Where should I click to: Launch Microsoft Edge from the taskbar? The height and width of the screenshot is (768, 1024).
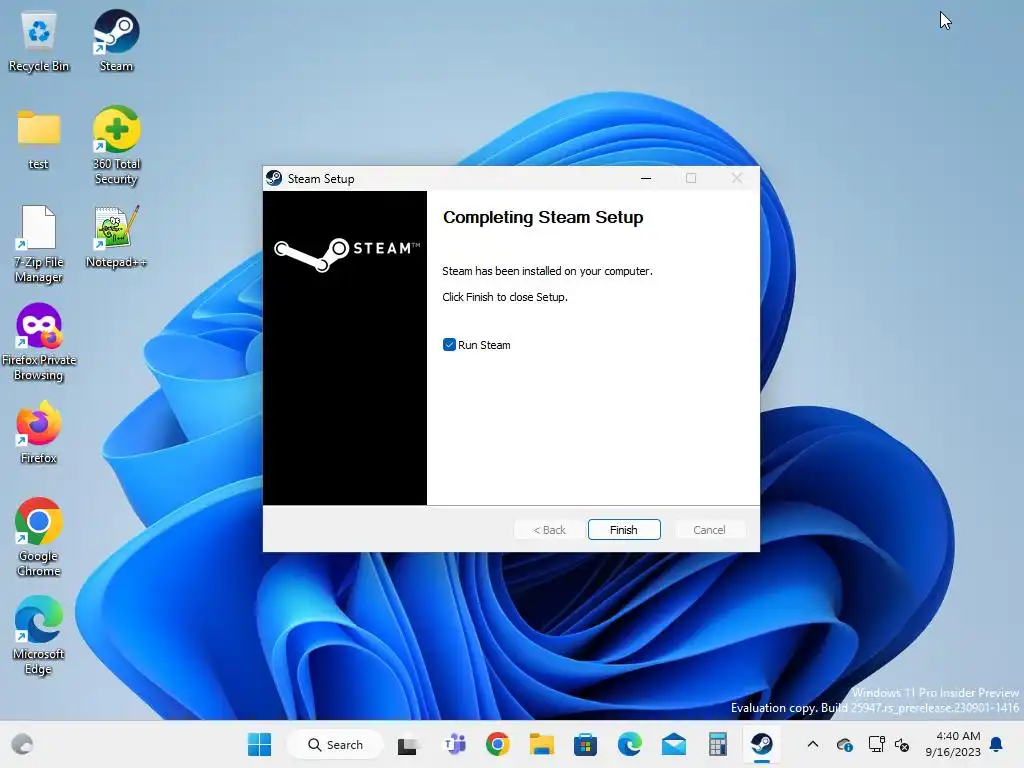tap(630, 744)
